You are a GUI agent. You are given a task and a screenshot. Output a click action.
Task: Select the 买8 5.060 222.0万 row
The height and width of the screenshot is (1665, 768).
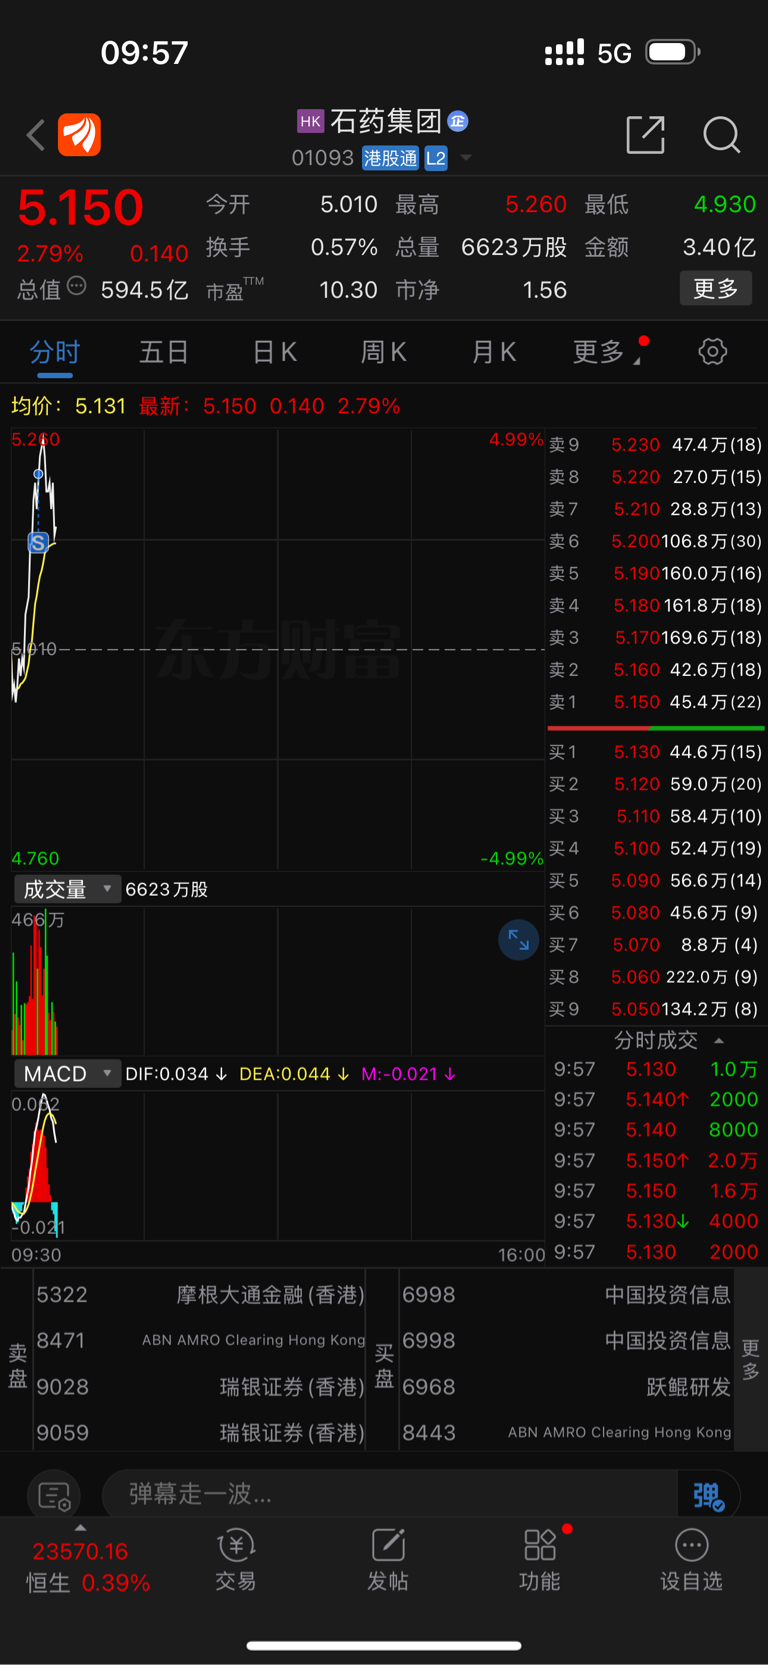click(x=656, y=977)
